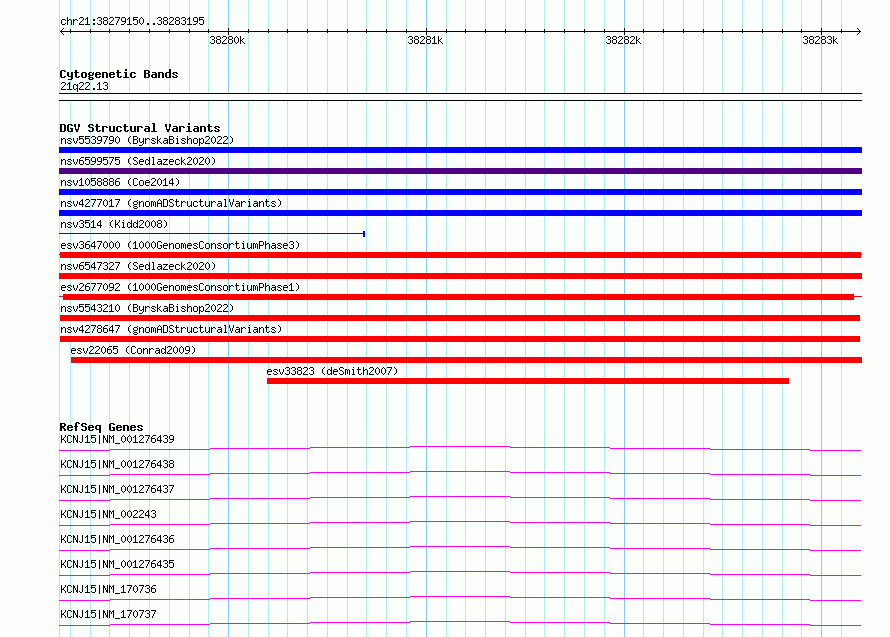Select the red esv22065 variant bar
Image resolution: width=890 pixels, height=637 pixels.
[466, 360]
